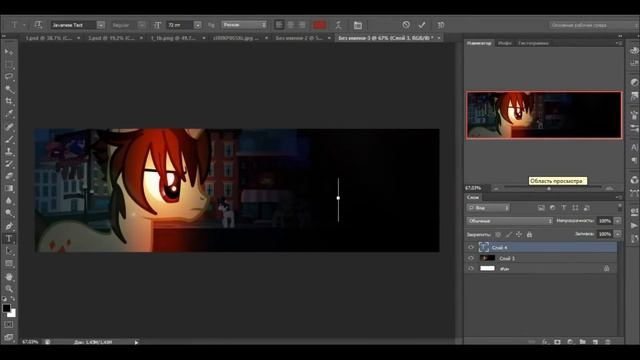Toggle lock transparent pixels
Screen dimensions: 640x360
(498, 234)
